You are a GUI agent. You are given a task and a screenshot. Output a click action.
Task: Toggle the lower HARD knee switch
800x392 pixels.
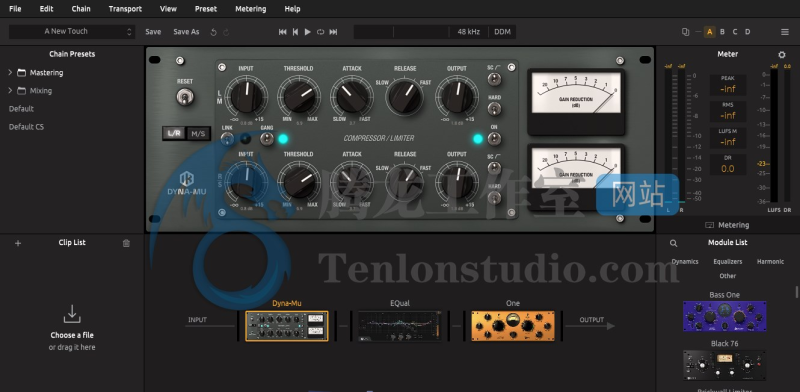click(494, 197)
